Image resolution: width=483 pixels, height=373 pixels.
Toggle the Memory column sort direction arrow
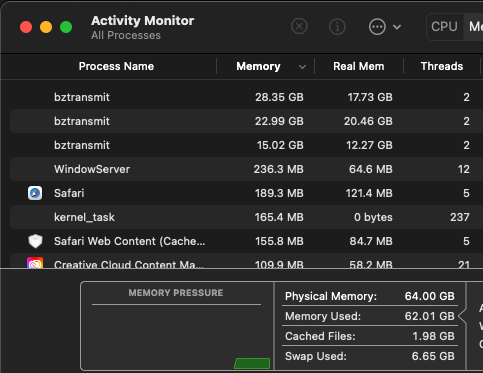tap(302, 67)
